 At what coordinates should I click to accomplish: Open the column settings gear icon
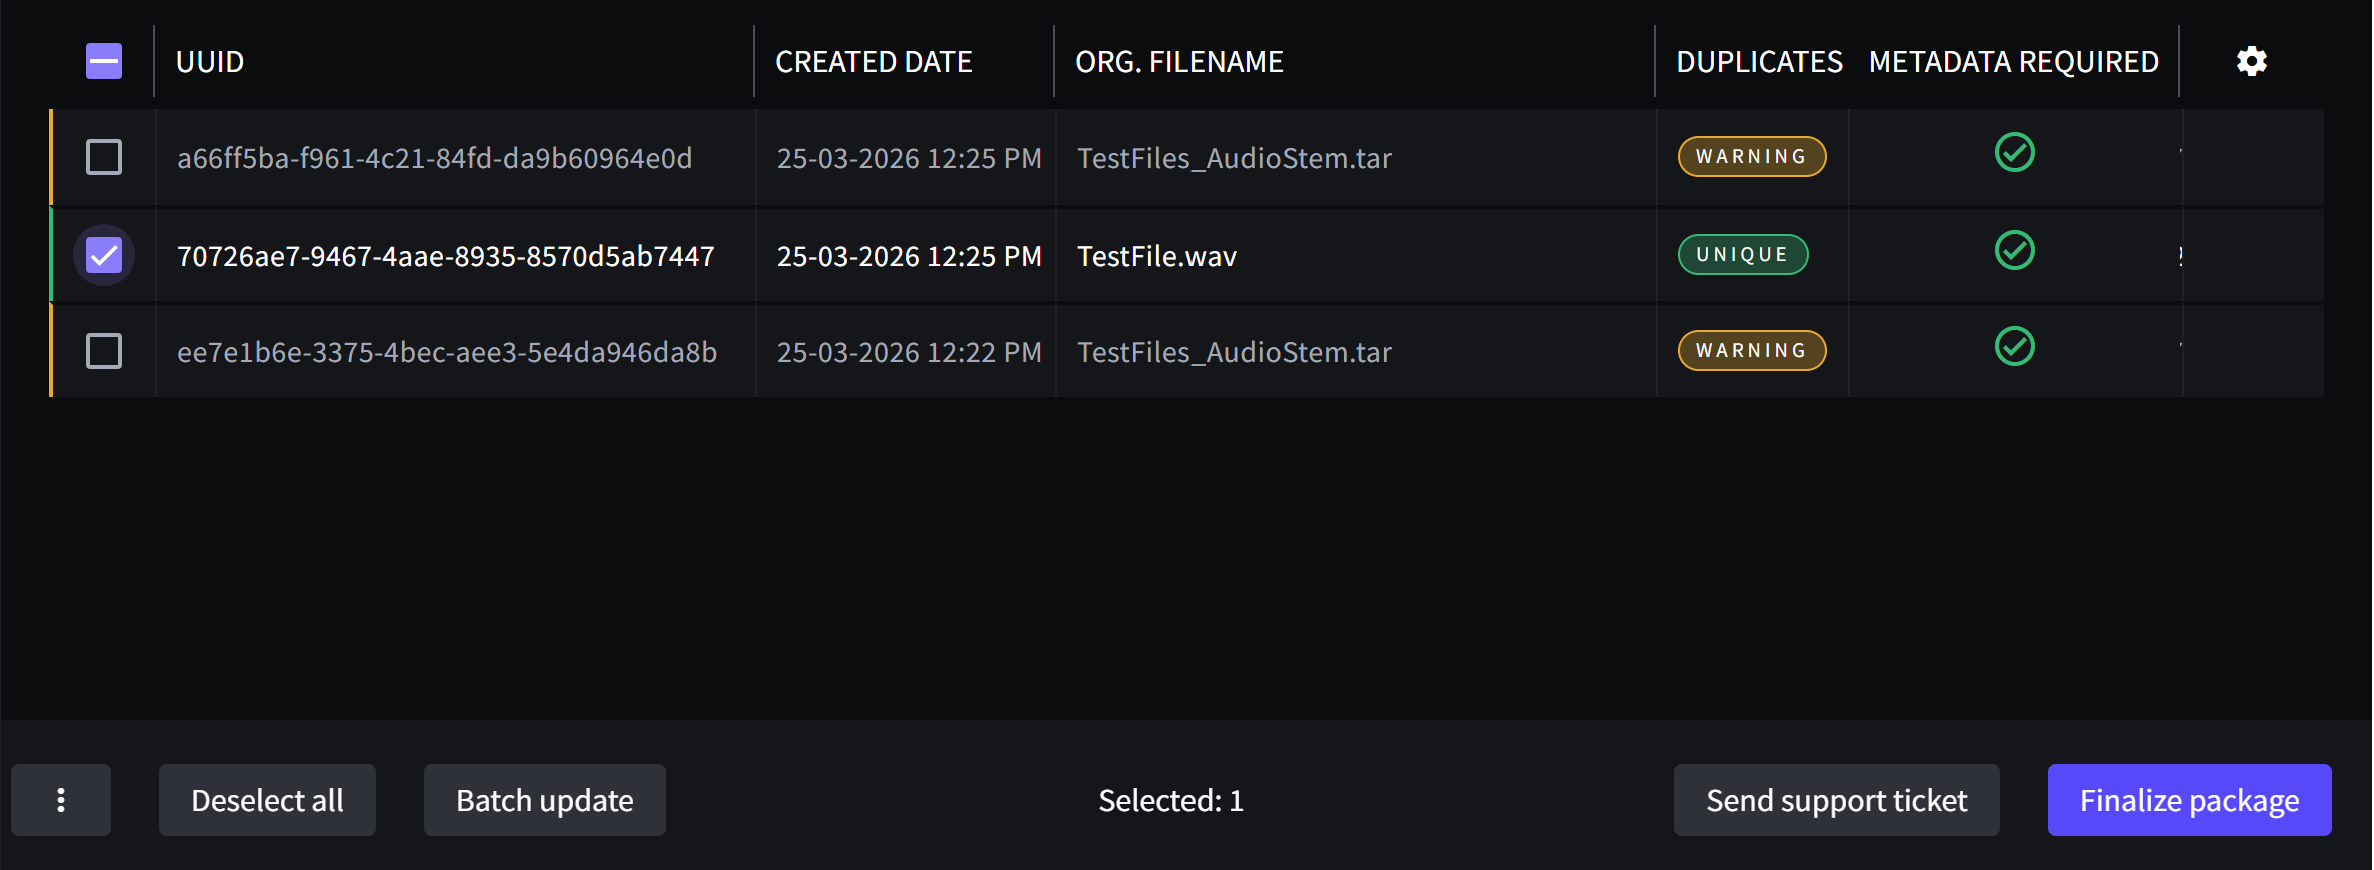2251,61
